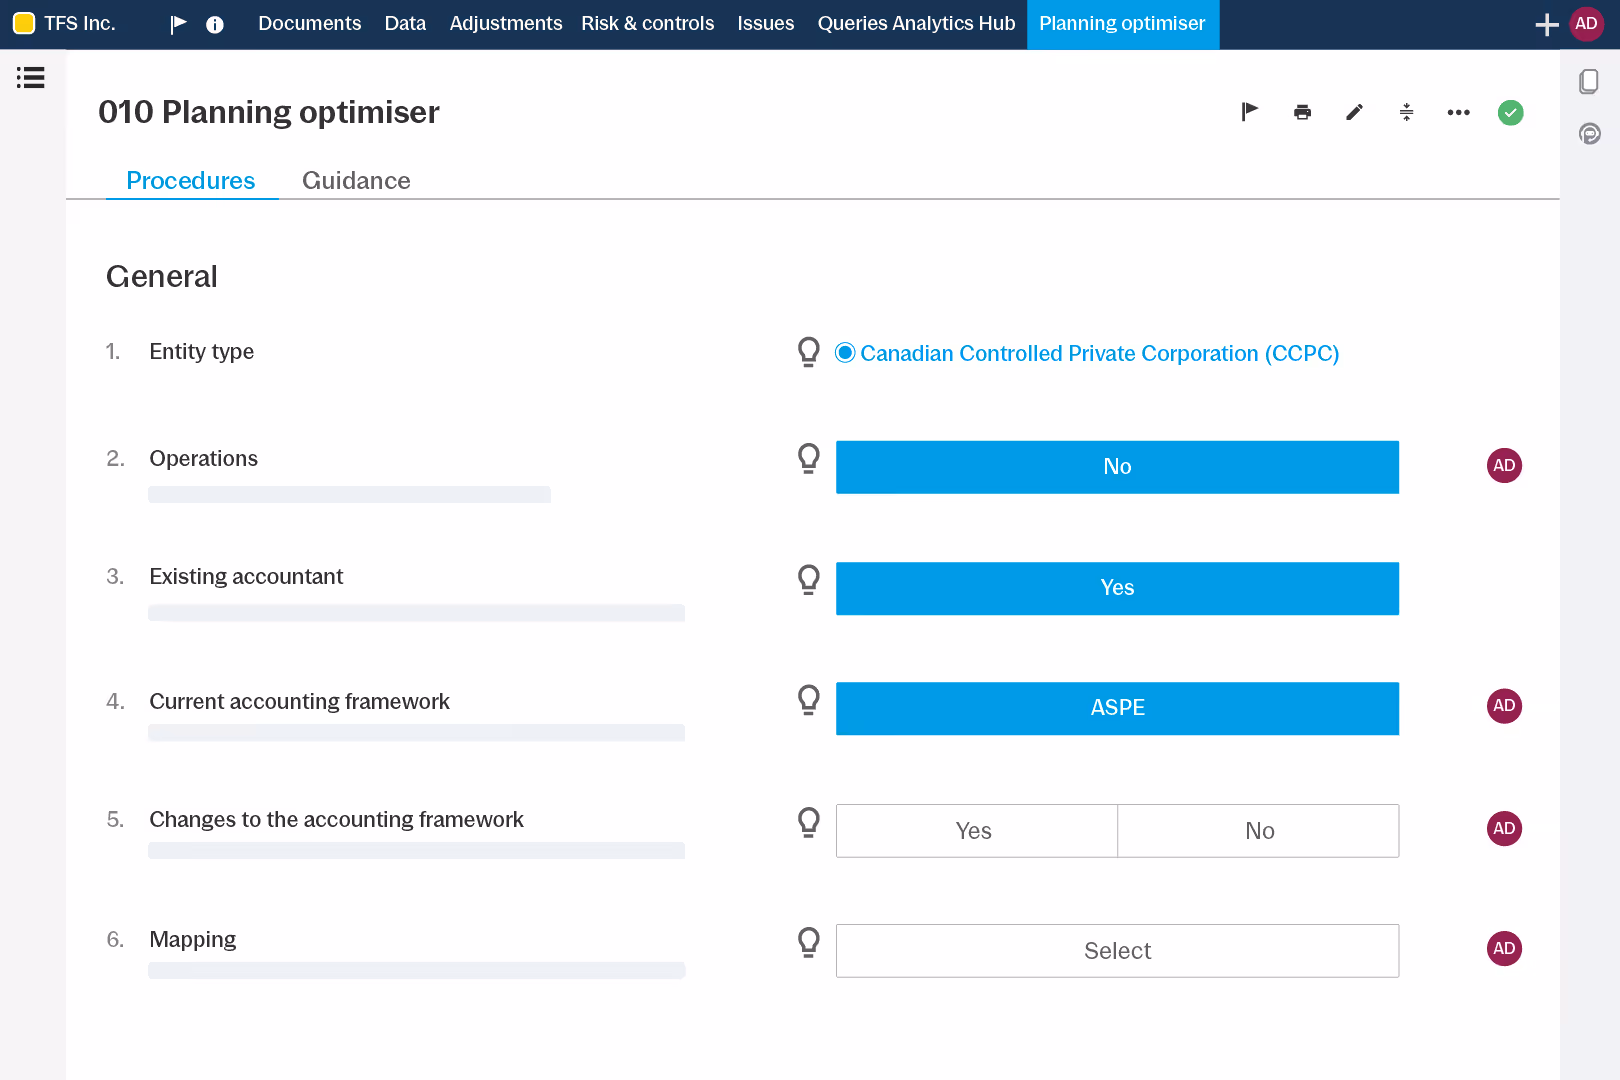The height and width of the screenshot is (1080, 1620).
Task: Open the Mapping Select dropdown
Action: pyautogui.click(x=1117, y=951)
